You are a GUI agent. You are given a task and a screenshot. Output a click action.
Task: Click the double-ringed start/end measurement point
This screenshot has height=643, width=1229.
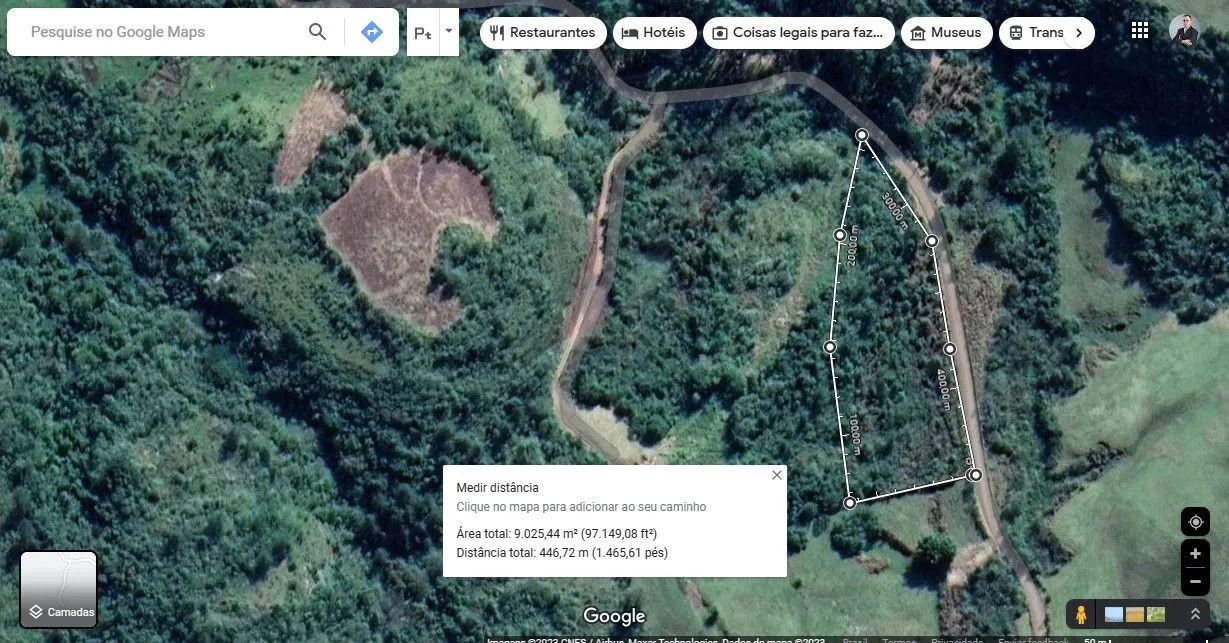pos(975,475)
